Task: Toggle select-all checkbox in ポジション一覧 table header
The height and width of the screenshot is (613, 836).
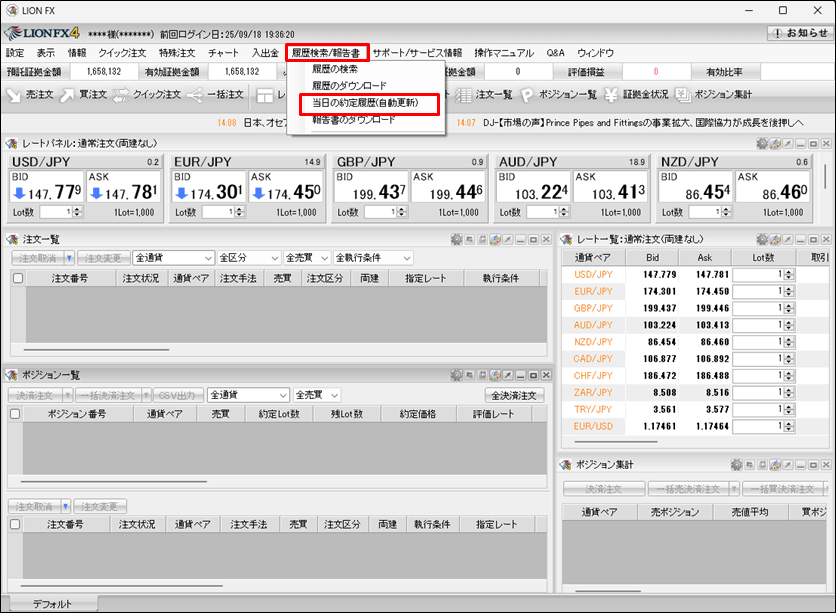Action: point(15,413)
